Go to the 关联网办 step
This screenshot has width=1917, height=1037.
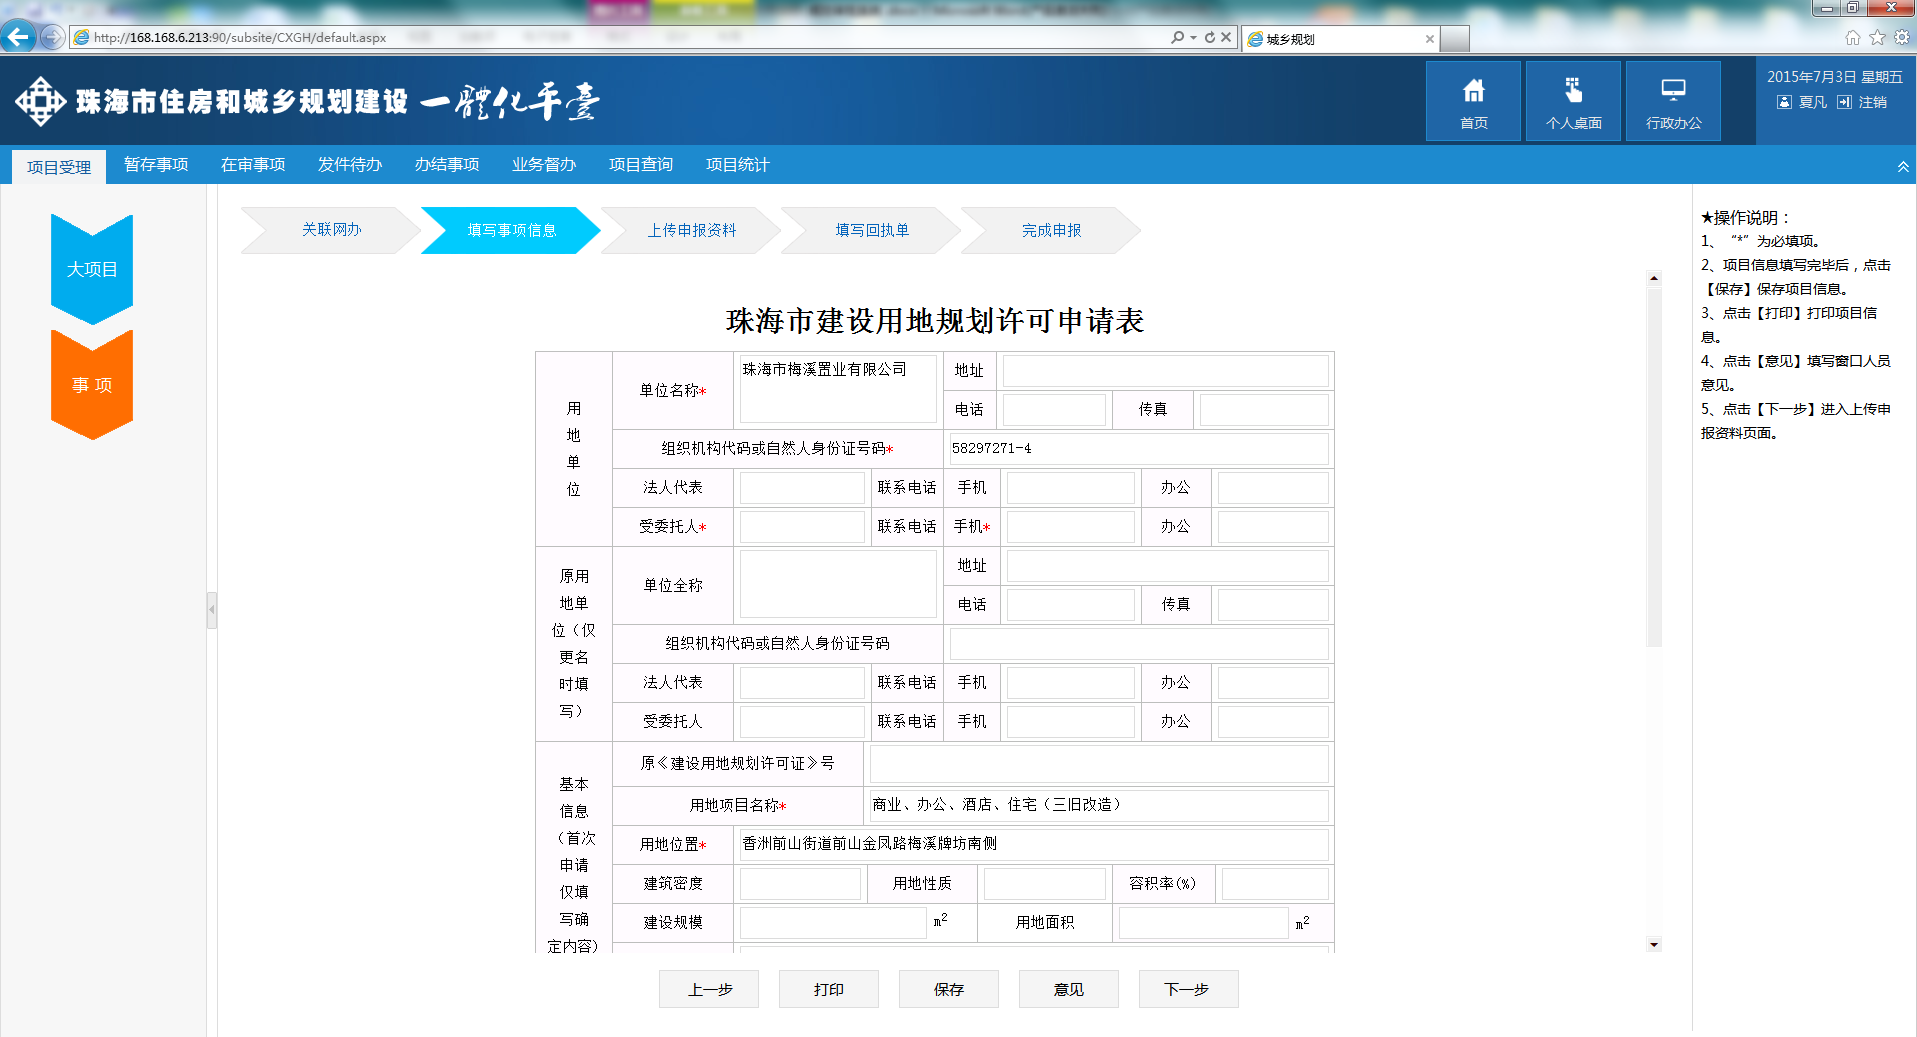[331, 230]
